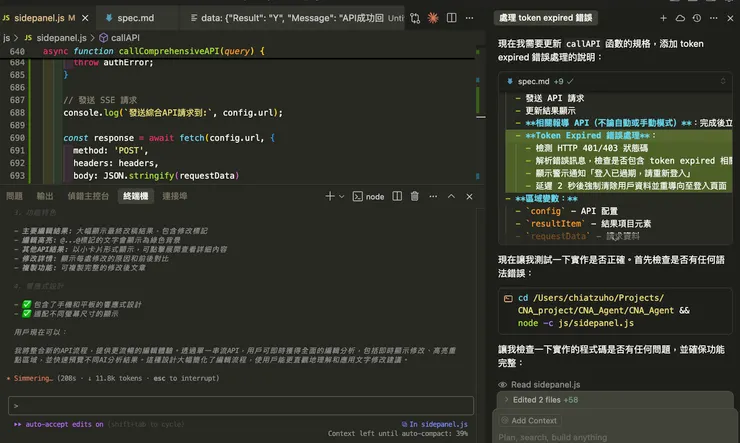This screenshot has width=740, height=443.
Task: Click the Simmering status line in terminal
Action: (x=113, y=378)
